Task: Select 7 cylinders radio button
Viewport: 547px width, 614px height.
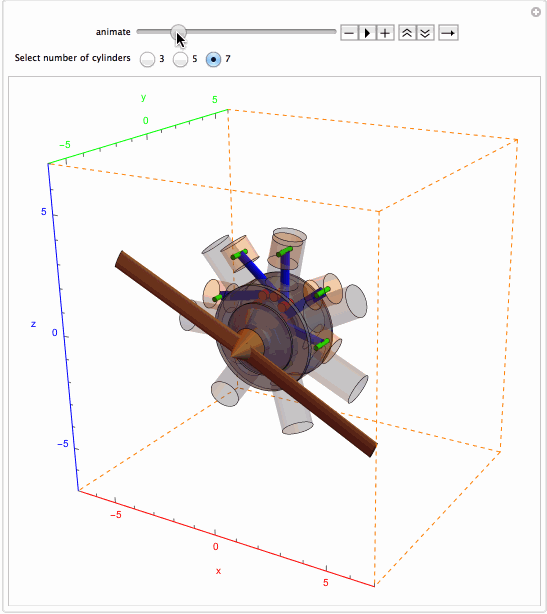Action: pyautogui.click(x=213, y=59)
